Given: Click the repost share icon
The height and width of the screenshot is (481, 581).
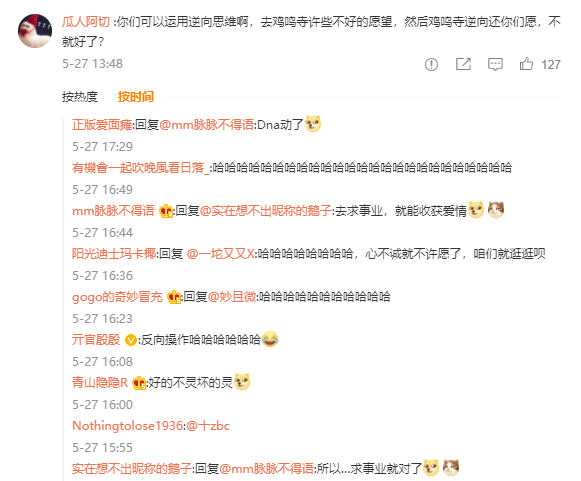Looking at the screenshot, I should tap(463, 64).
